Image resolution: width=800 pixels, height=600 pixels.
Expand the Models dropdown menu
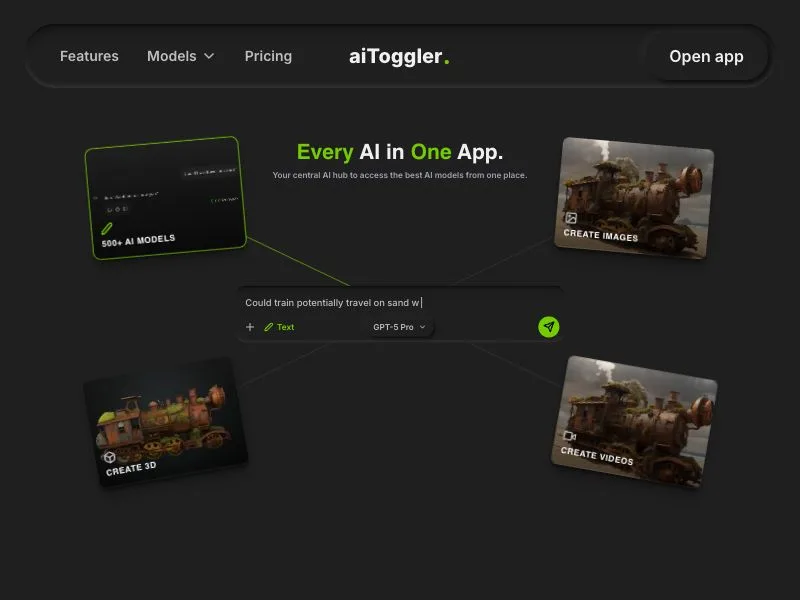pos(181,56)
